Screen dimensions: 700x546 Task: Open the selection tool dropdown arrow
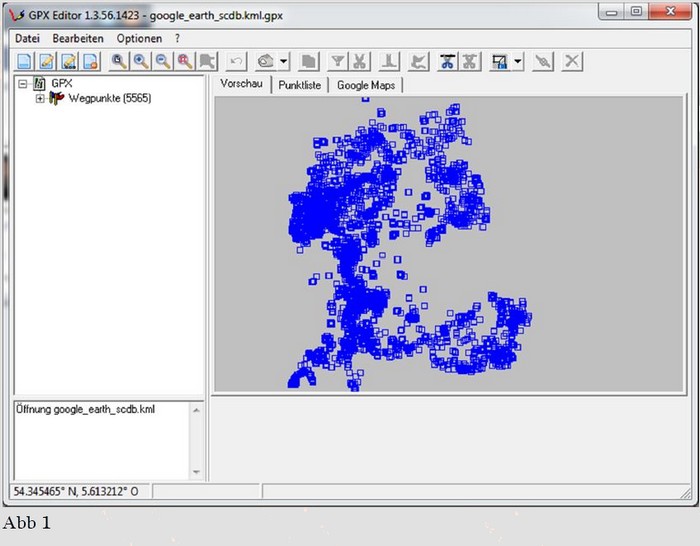click(x=518, y=62)
